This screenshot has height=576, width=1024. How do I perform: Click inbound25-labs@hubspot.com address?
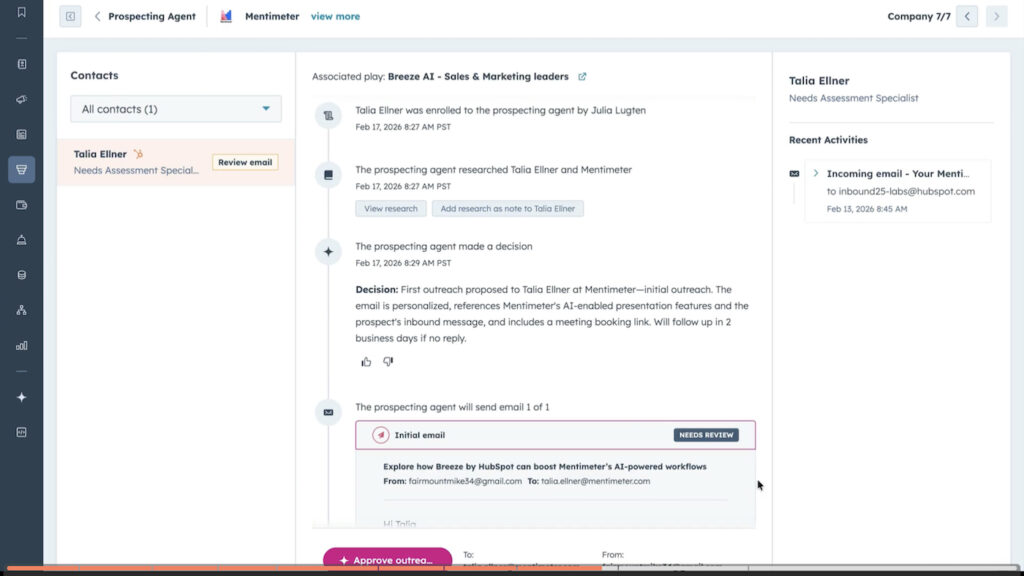[x=906, y=191]
